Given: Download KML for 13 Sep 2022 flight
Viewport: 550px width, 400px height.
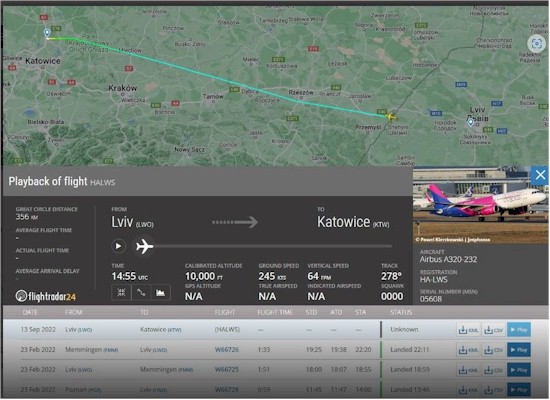Looking at the screenshot, I should 469,330.
